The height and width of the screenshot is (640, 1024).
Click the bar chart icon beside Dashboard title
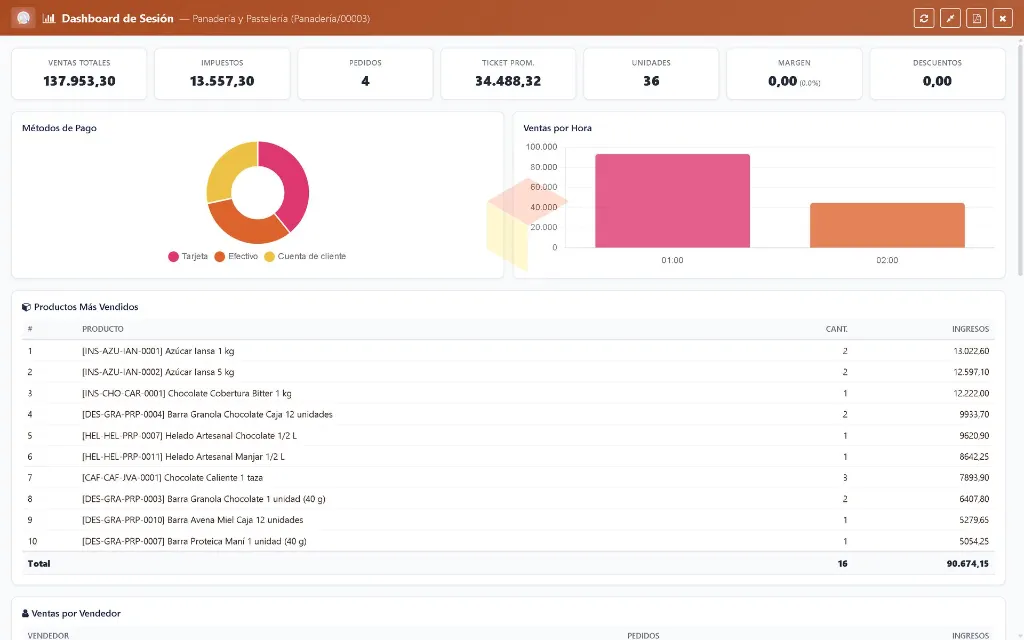pos(48,18)
